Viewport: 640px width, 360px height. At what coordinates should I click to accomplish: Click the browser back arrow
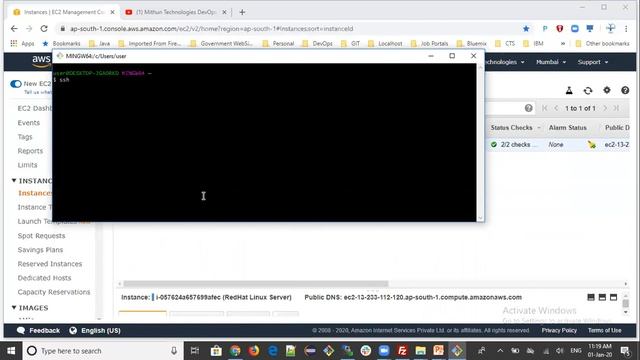[x=14, y=29]
